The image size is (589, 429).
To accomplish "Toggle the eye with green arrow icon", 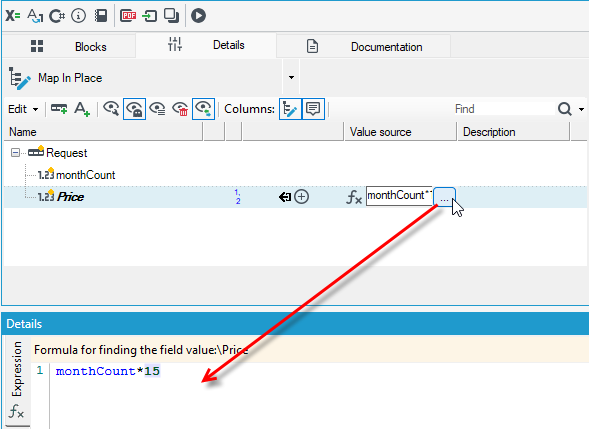I will coord(203,109).
